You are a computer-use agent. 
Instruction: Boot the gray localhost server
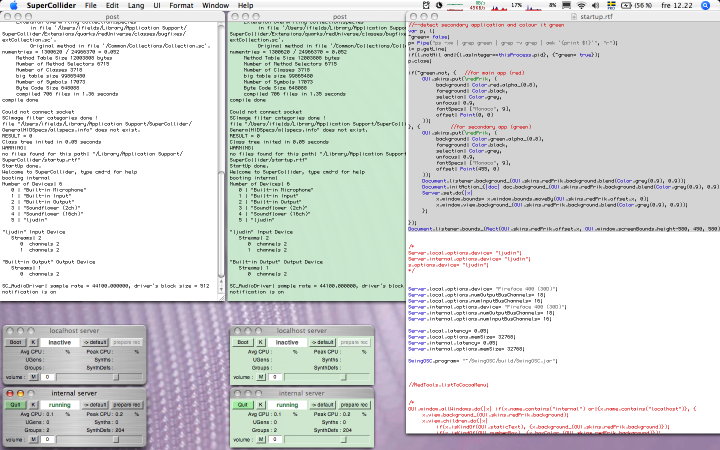point(16,343)
